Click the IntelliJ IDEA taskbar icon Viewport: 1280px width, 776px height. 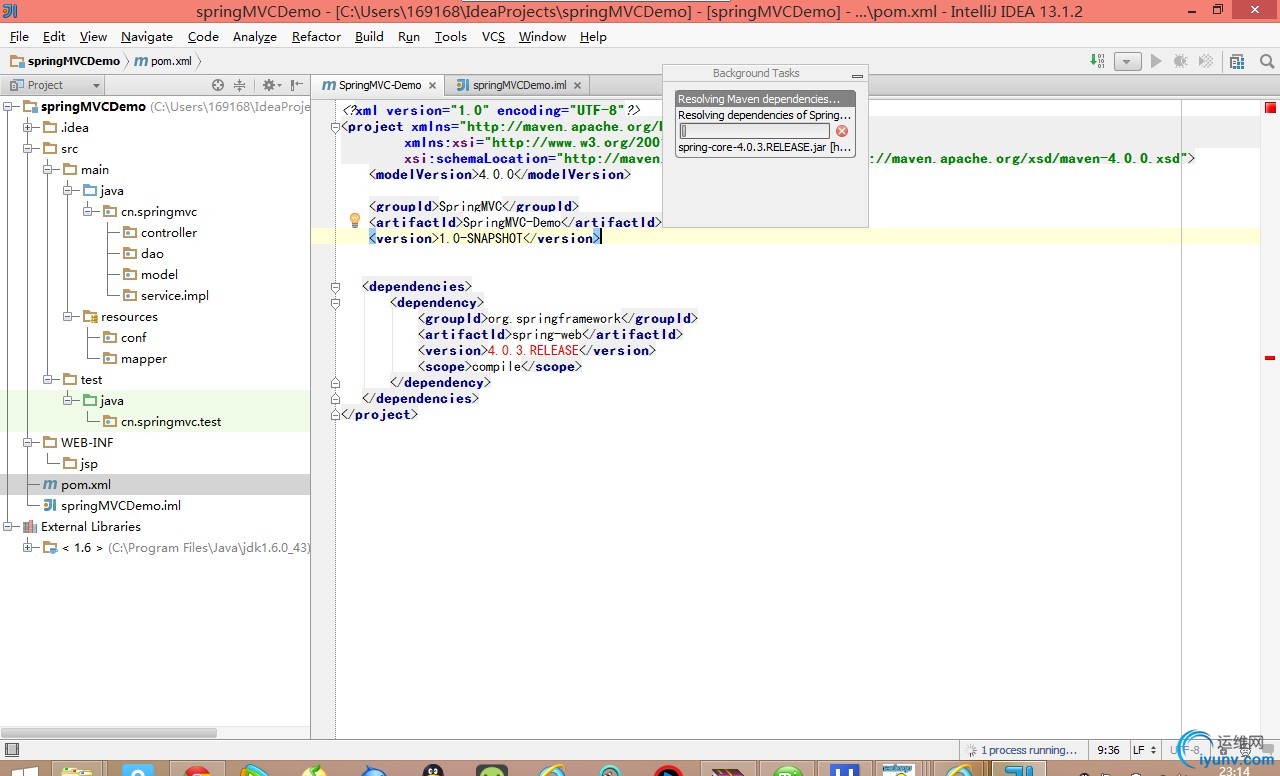pos(1018,770)
